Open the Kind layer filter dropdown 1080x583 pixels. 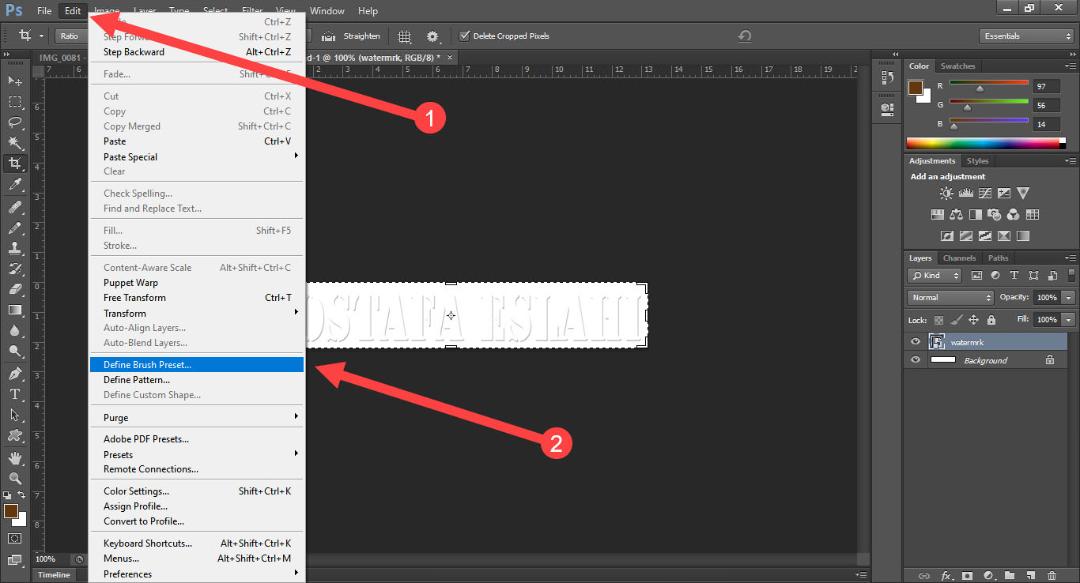click(935, 275)
